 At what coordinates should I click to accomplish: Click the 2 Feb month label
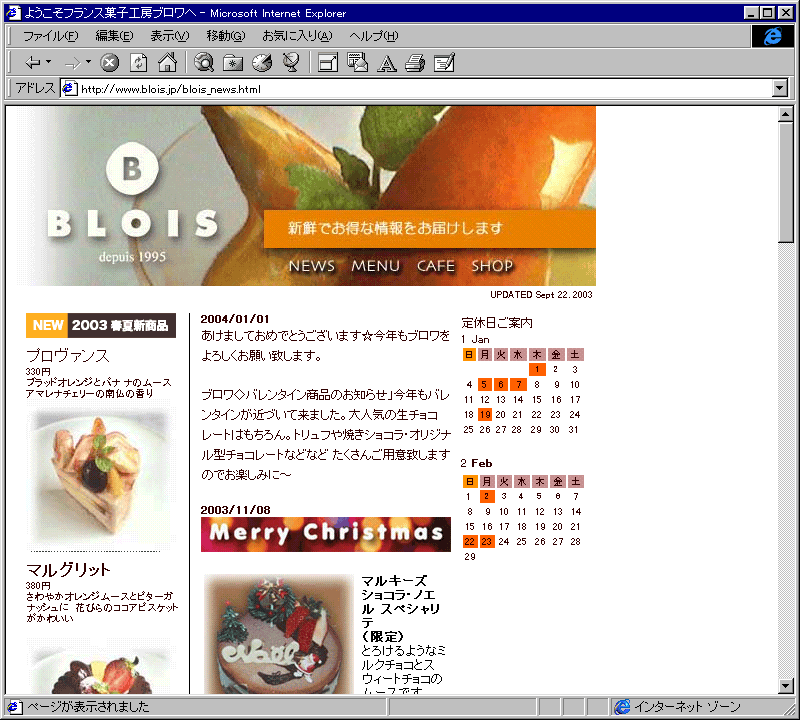click(x=476, y=463)
